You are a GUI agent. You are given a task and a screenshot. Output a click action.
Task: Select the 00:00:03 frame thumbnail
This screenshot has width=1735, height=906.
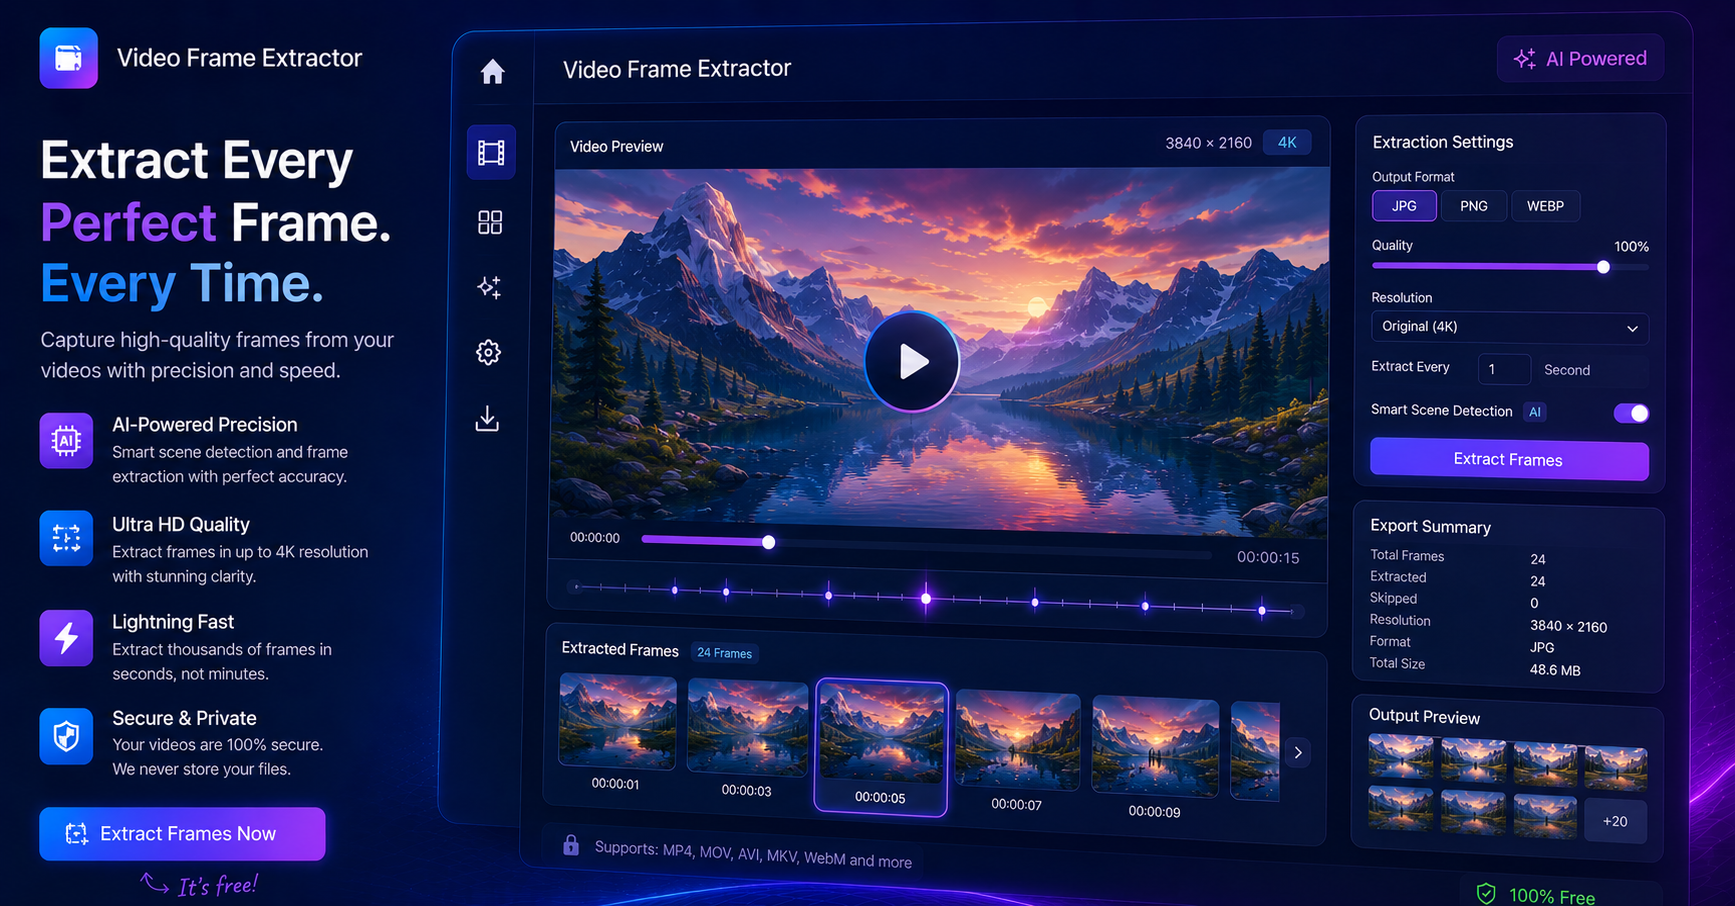tap(747, 727)
